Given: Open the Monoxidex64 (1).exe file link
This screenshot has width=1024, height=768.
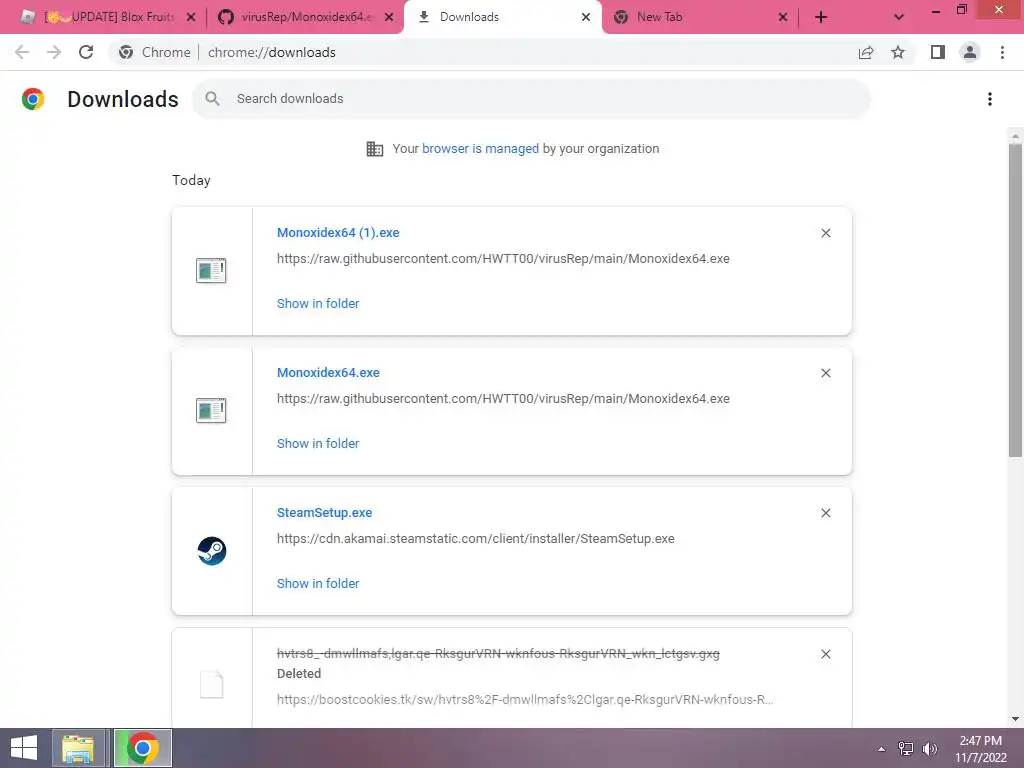Looking at the screenshot, I should tap(338, 232).
